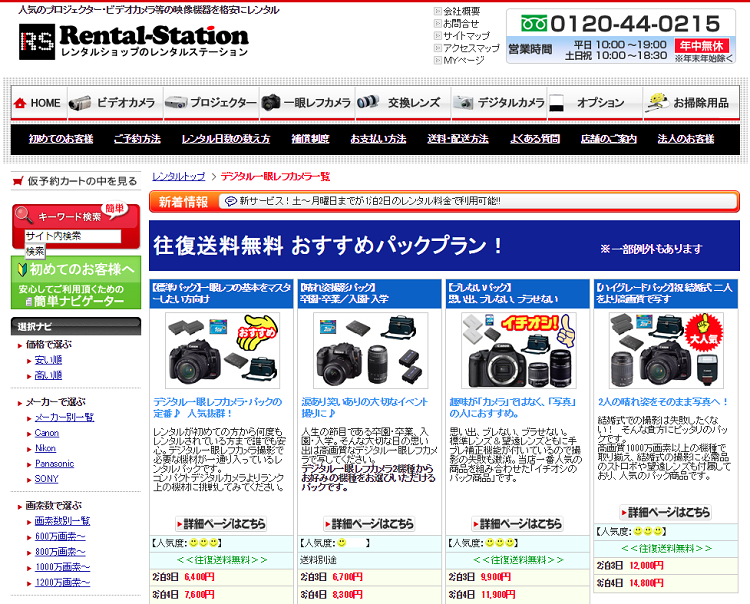Focus the サイト内検索 search field

[x=73, y=236]
